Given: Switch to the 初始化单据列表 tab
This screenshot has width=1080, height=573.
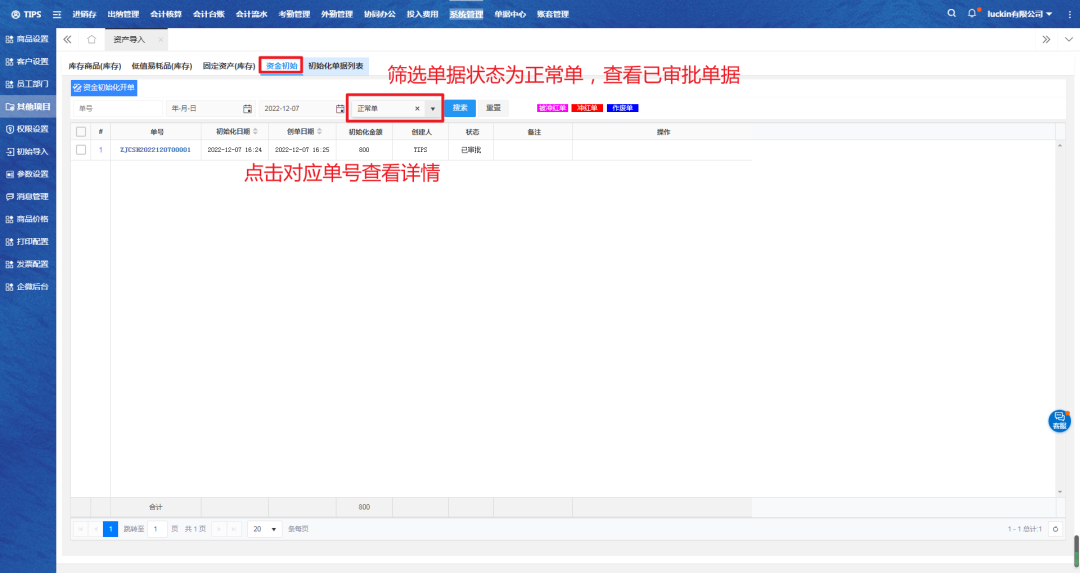Looking at the screenshot, I should coord(336,65).
